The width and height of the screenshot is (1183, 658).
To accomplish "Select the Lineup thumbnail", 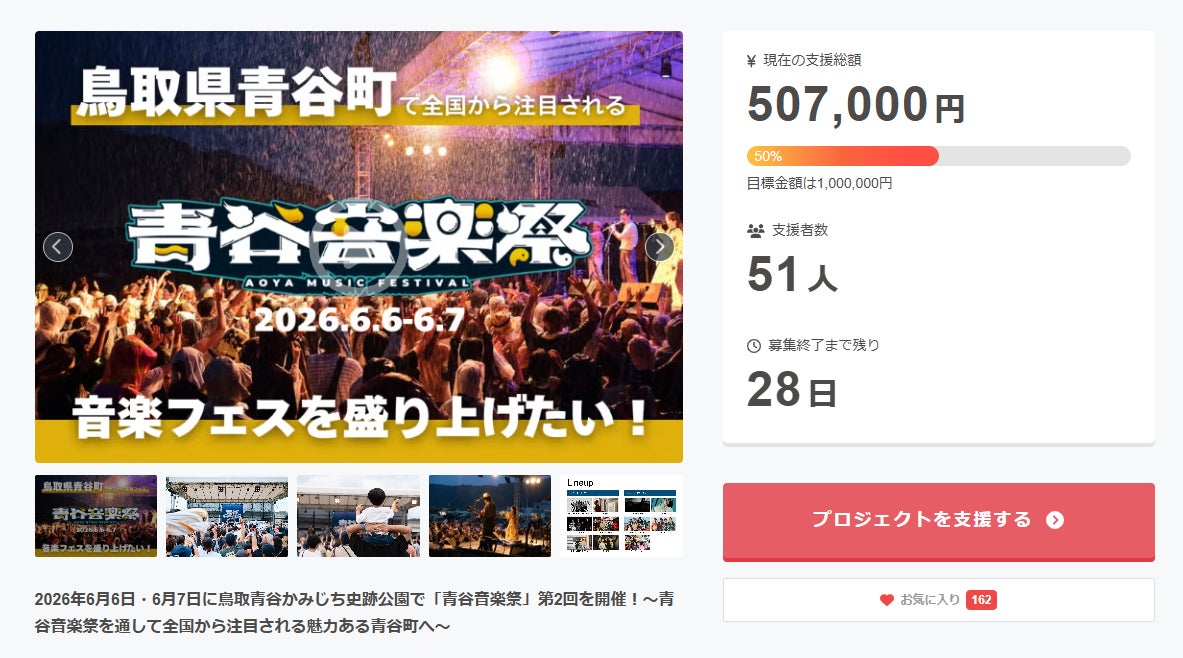I will point(622,516).
